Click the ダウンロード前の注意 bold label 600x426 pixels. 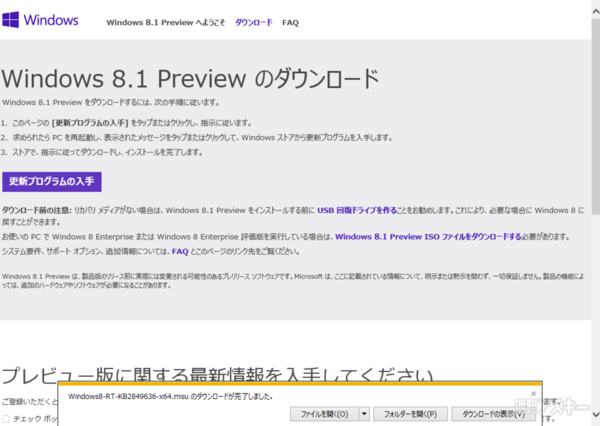point(37,210)
